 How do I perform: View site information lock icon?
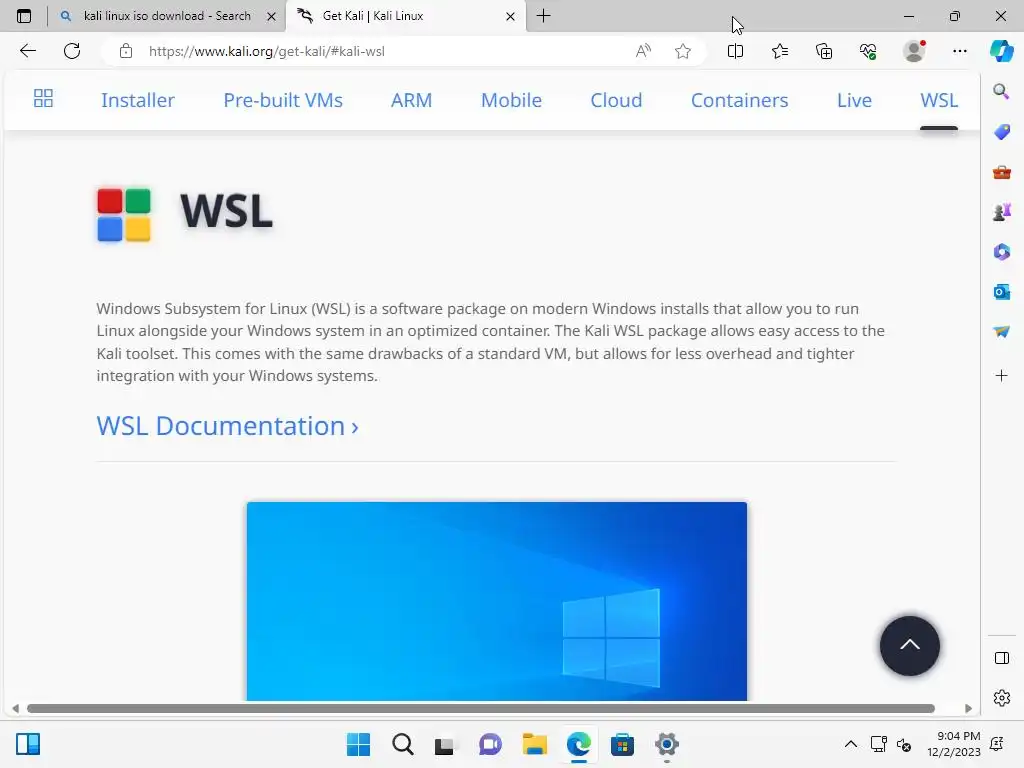[126, 51]
